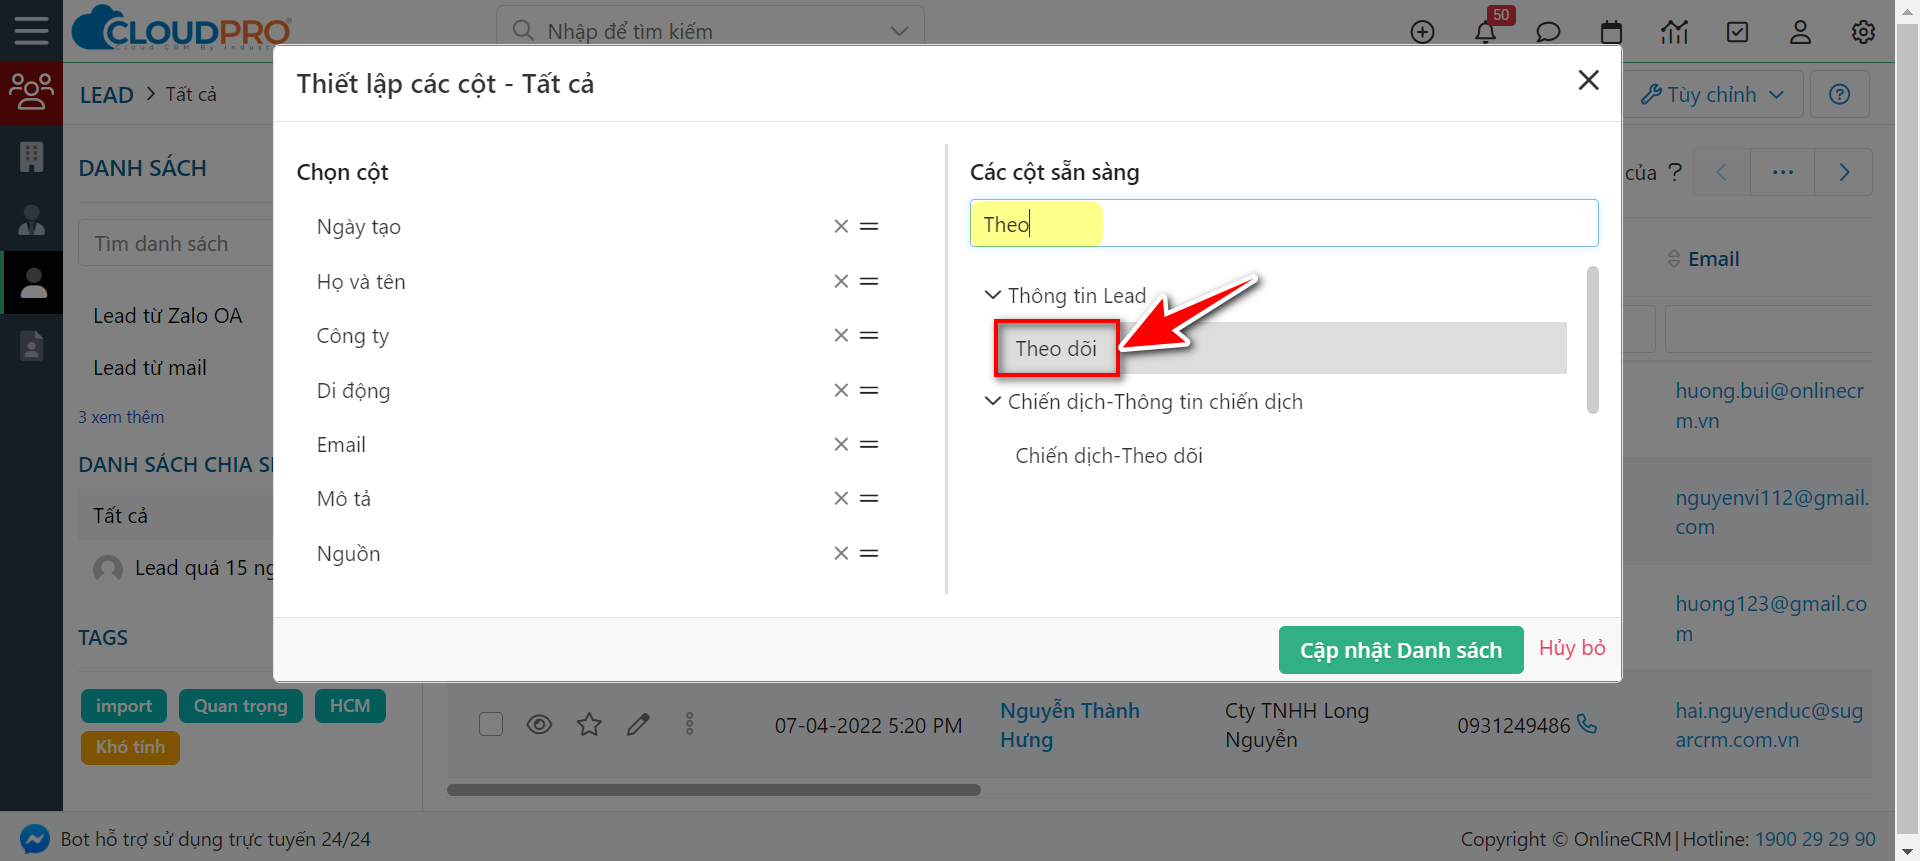Open the three dots page options
The image size is (1920, 861).
(x=1782, y=172)
